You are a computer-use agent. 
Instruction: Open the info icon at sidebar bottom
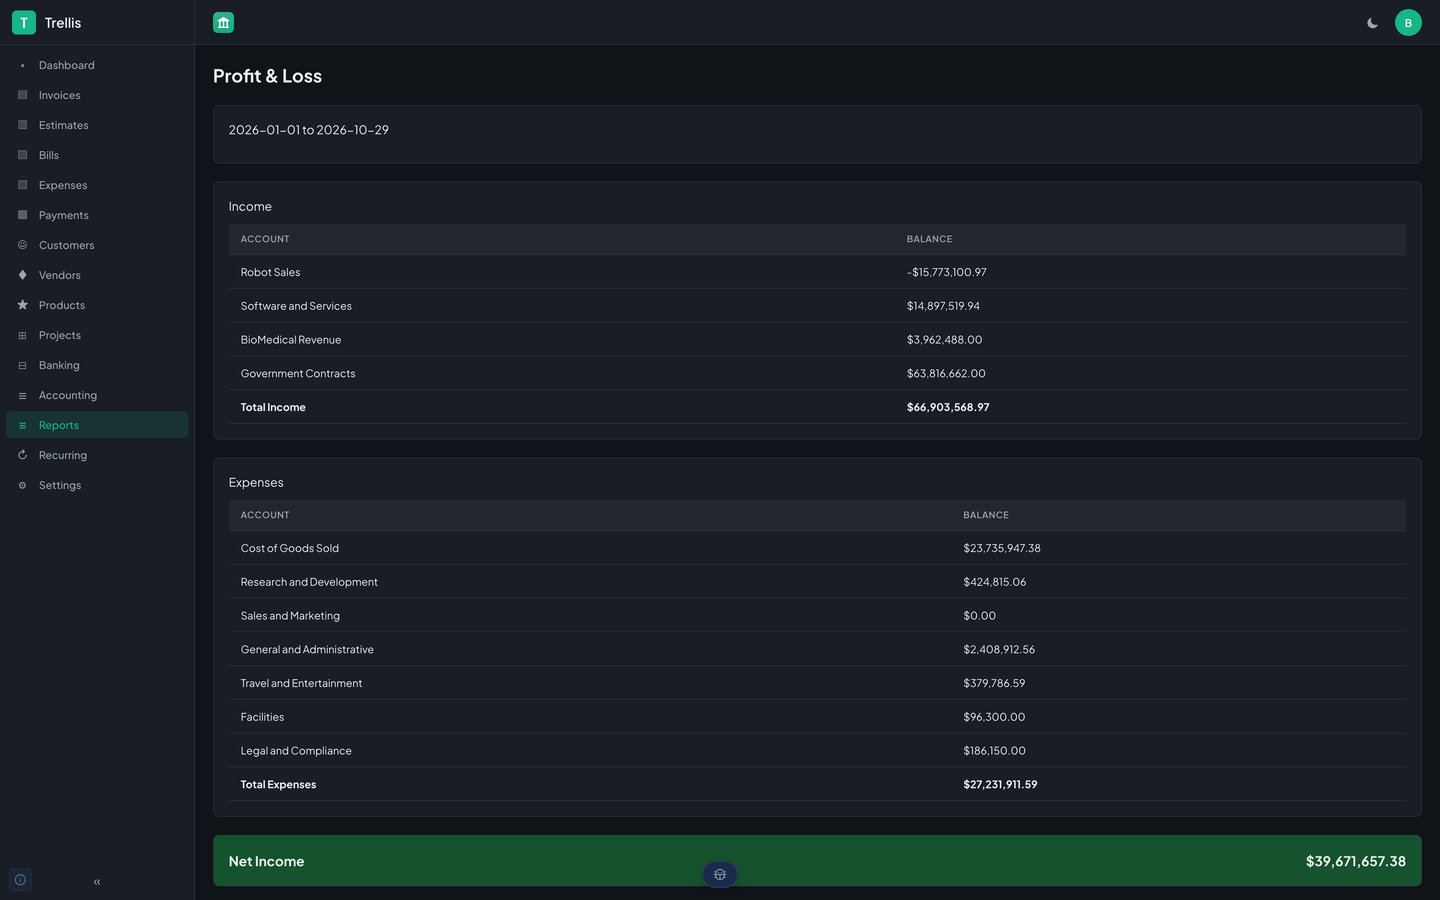click(x=20, y=880)
